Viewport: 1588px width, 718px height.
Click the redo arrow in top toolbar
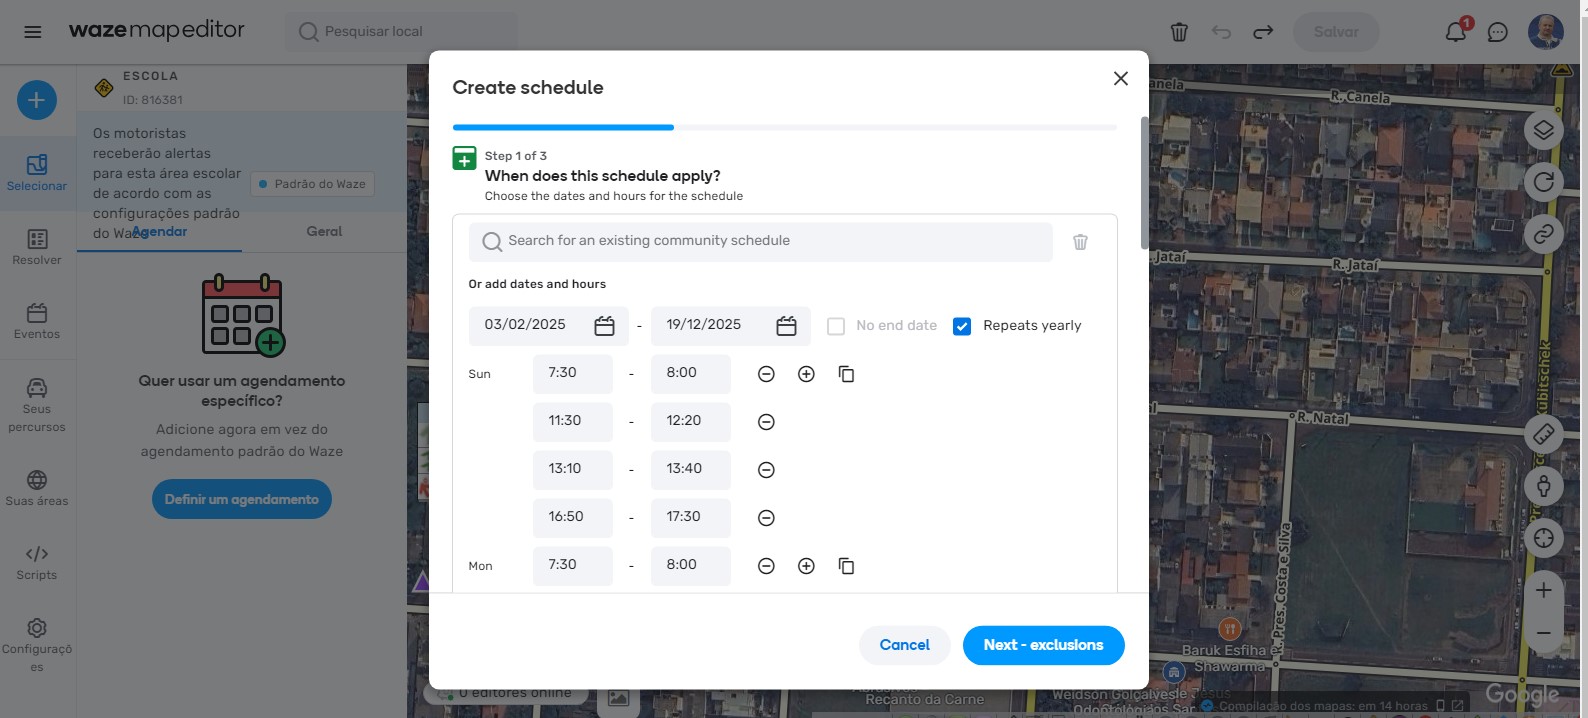1263,32
